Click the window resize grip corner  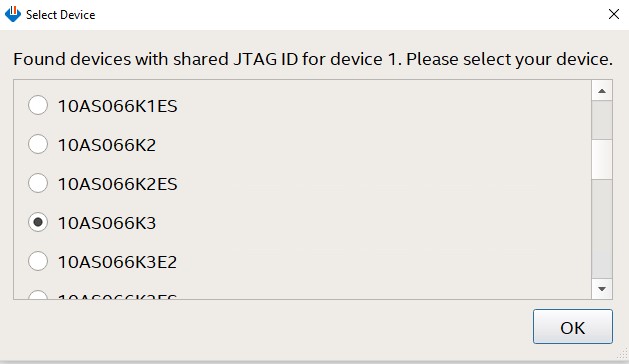tap(623, 353)
